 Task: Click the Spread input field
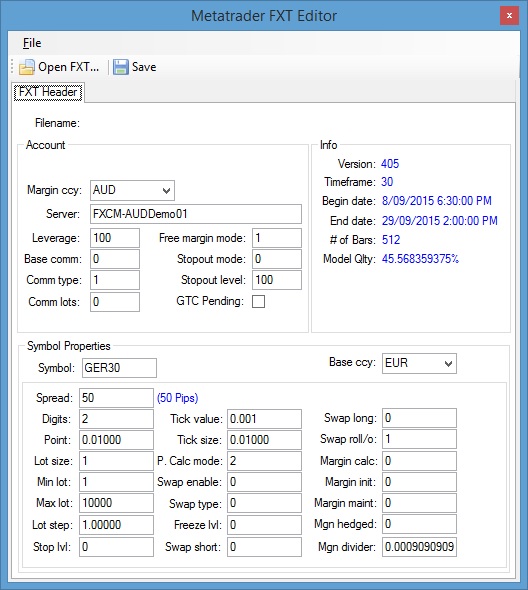tap(116, 398)
